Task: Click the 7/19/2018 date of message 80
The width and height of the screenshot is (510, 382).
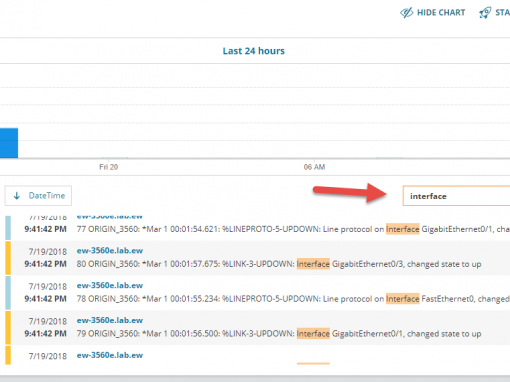Action: click(48, 251)
